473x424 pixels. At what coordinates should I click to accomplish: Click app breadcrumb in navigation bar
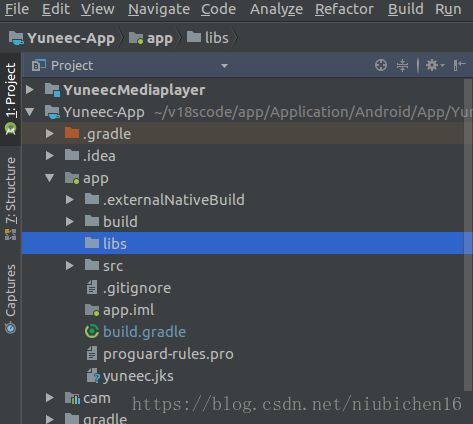pyautogui.click(x=151, y=38)
